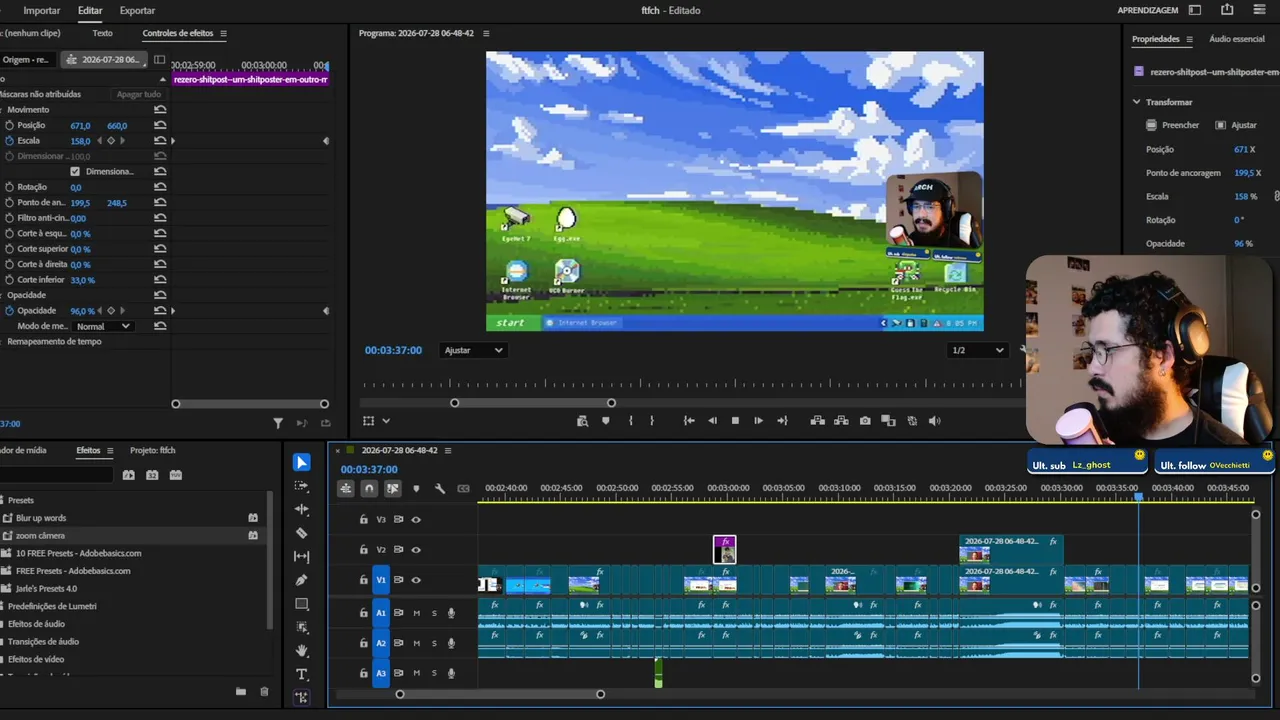
Task: Export a frame with the camera icon
Action: (865, 421)
